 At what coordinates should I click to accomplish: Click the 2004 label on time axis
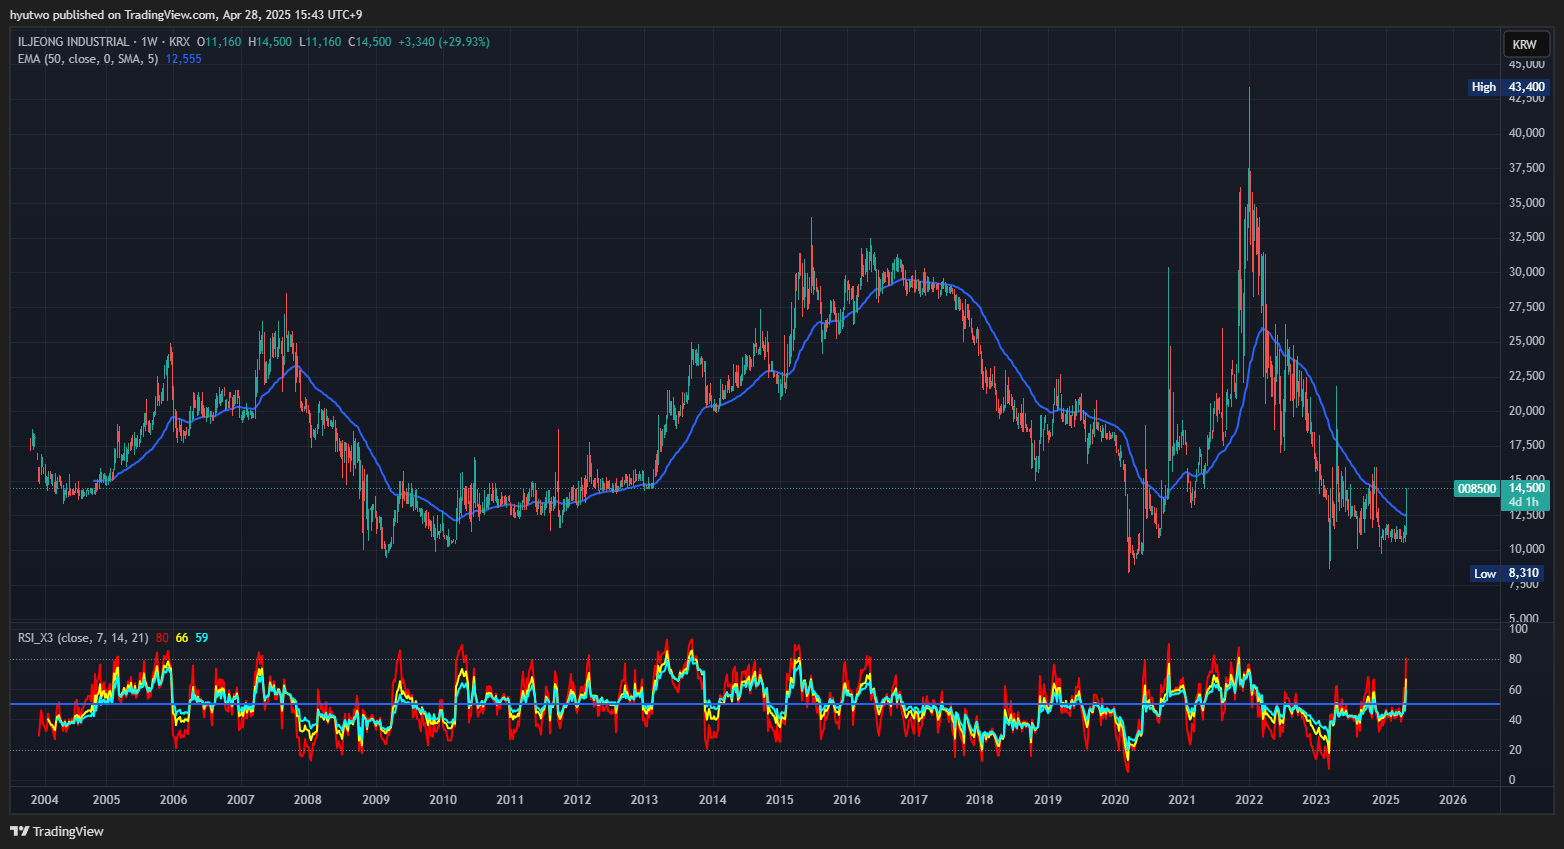[45, 800]
